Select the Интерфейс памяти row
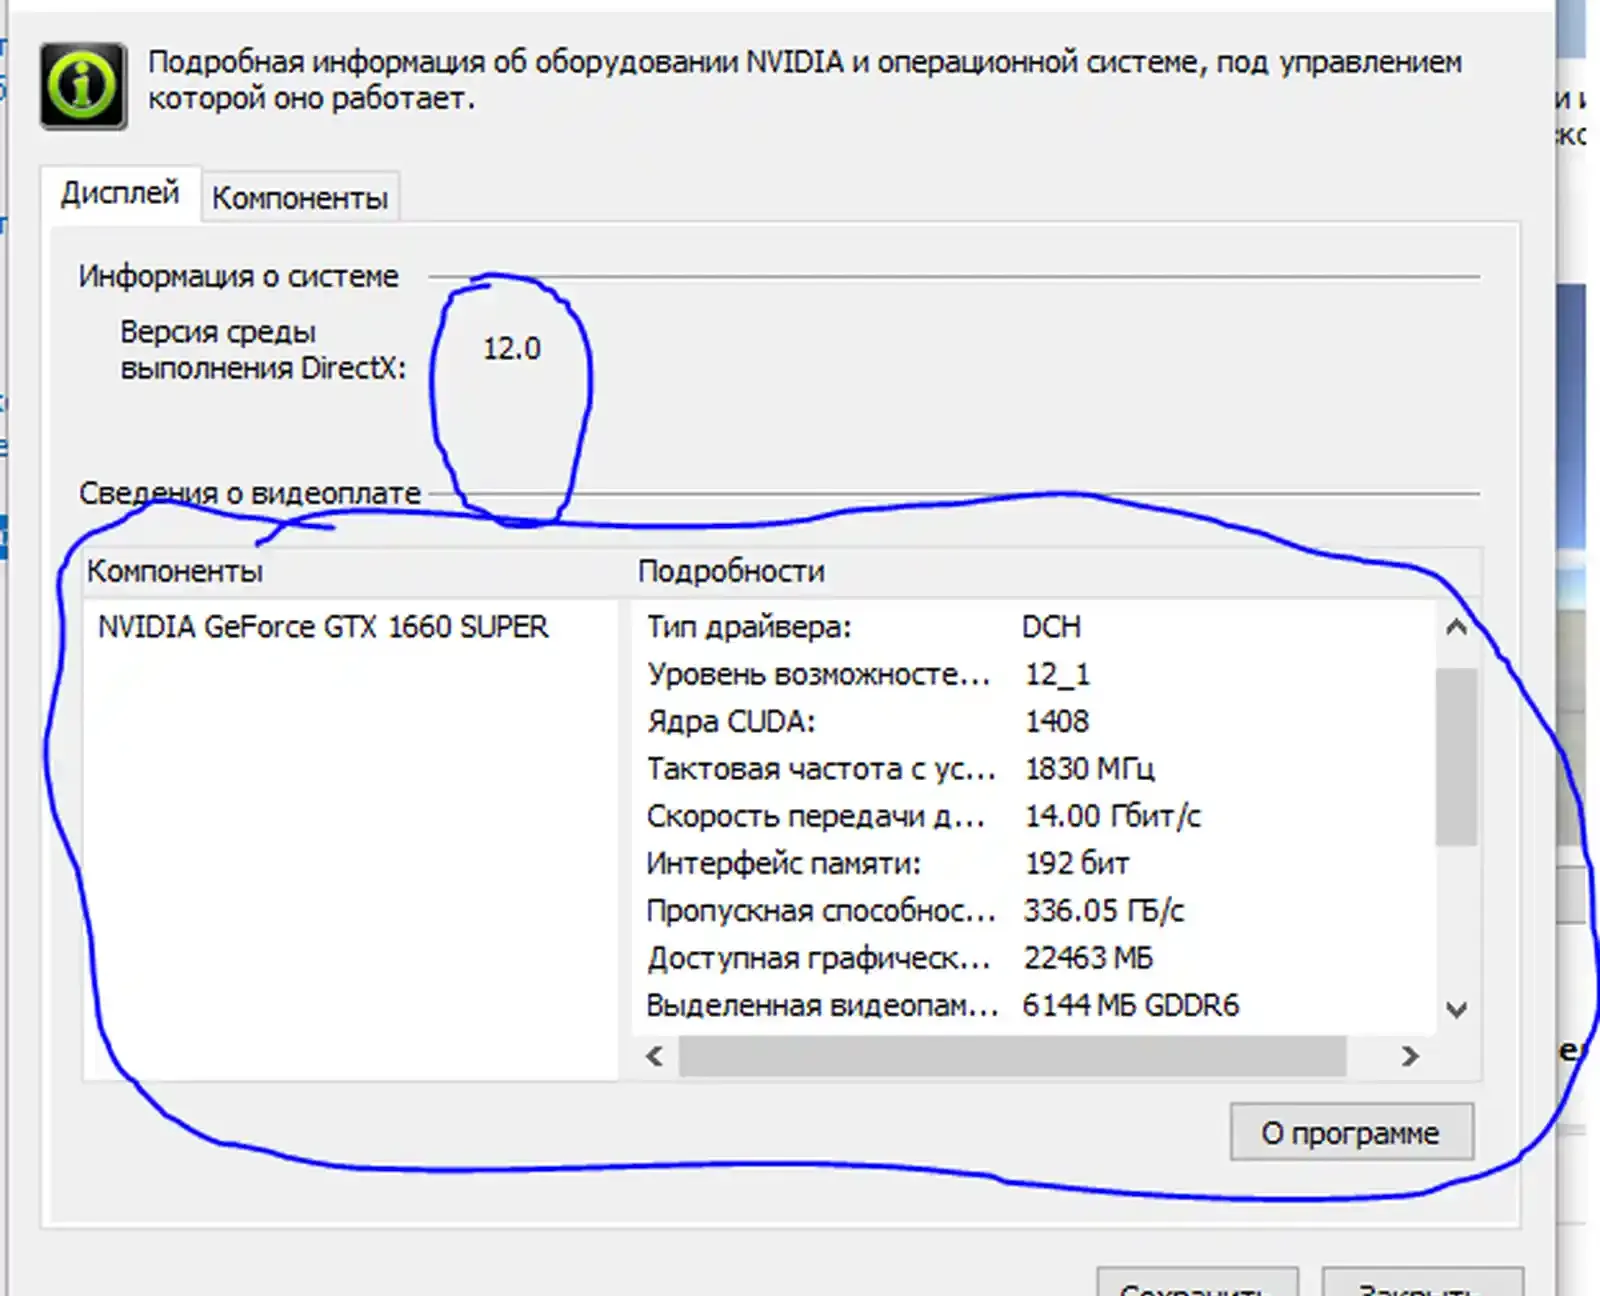 pyautogui.click(x=1035, y=863)
